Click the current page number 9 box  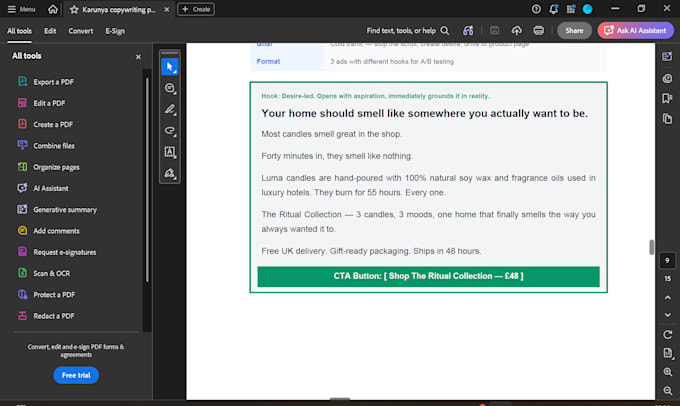tap(667, 260)
